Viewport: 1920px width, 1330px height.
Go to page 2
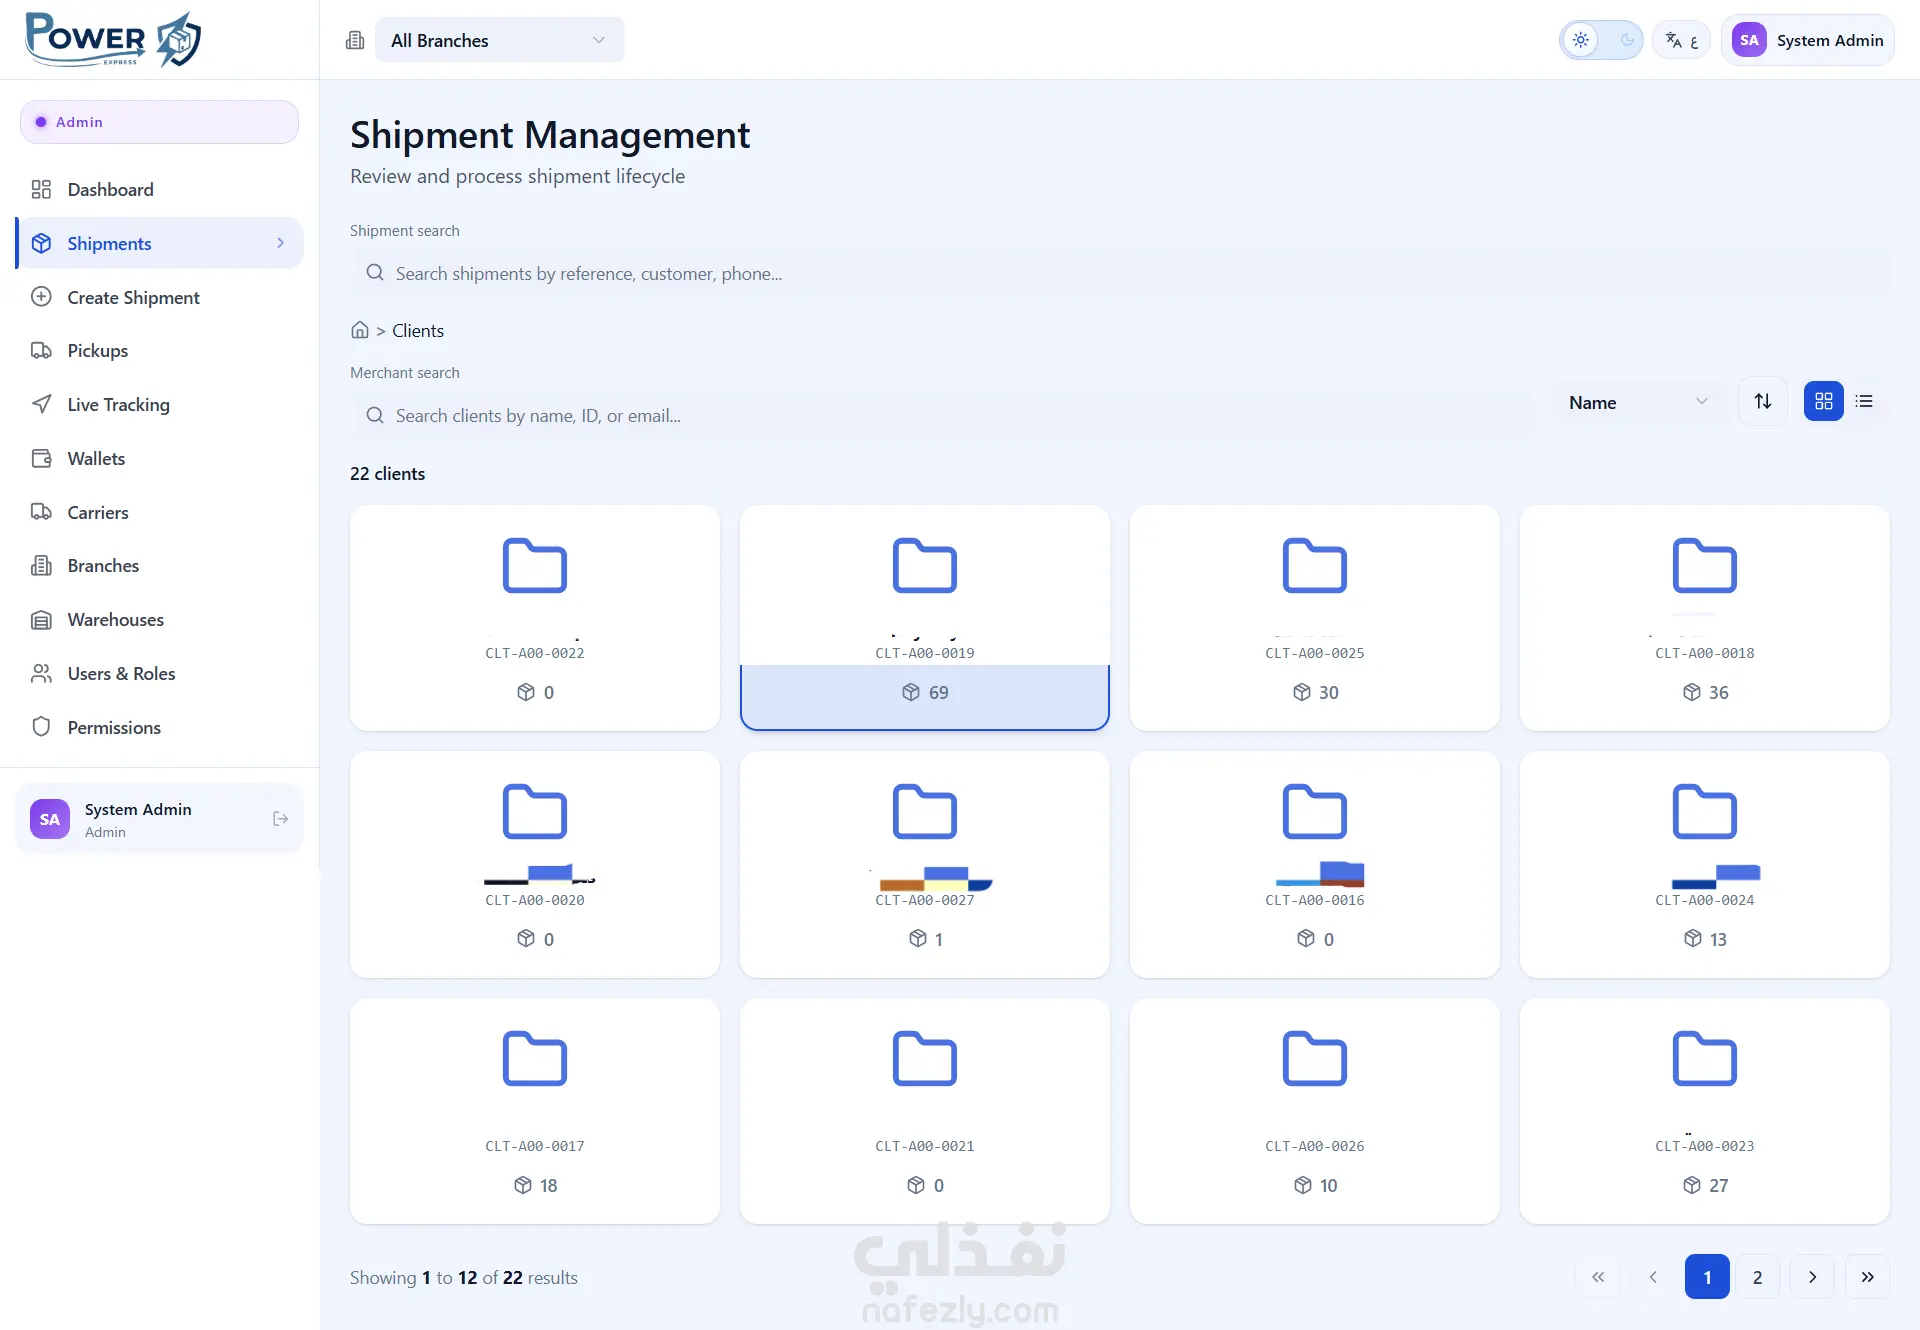pyautogui.click(x=1757, y=1277)
